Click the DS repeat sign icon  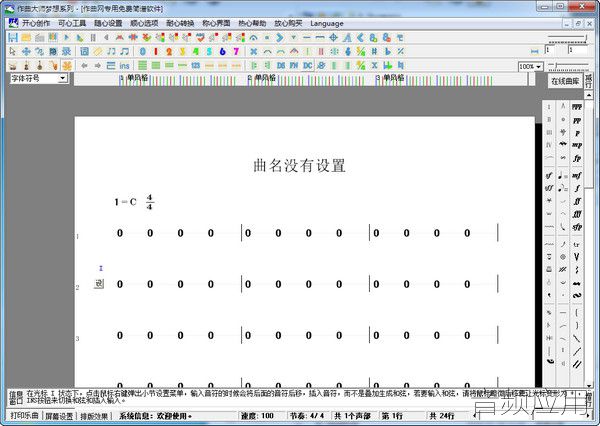pyautogui.click(x=281, y=65)
